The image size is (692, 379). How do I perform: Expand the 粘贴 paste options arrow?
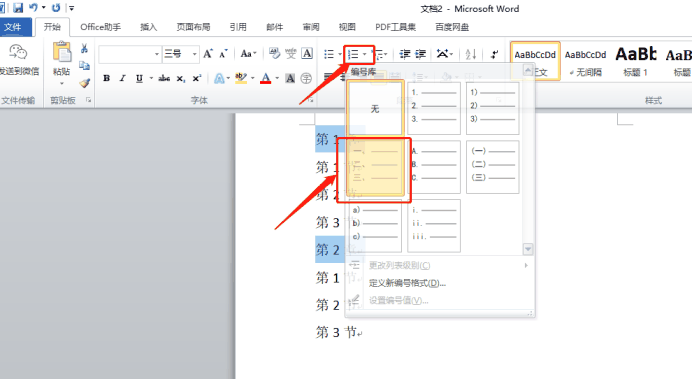point(62,83)
